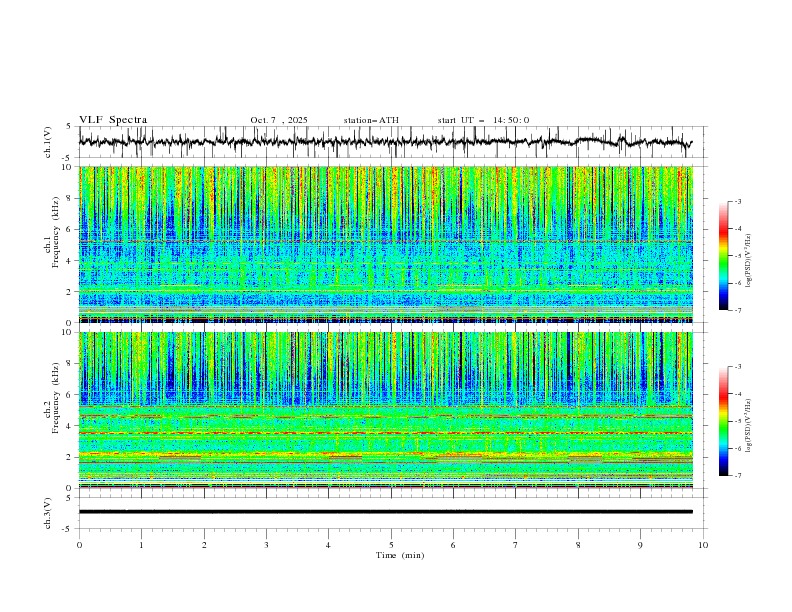Click the time axis tick label "7"
This screenshot has height=612, width=792.
[x=516, y=545]
